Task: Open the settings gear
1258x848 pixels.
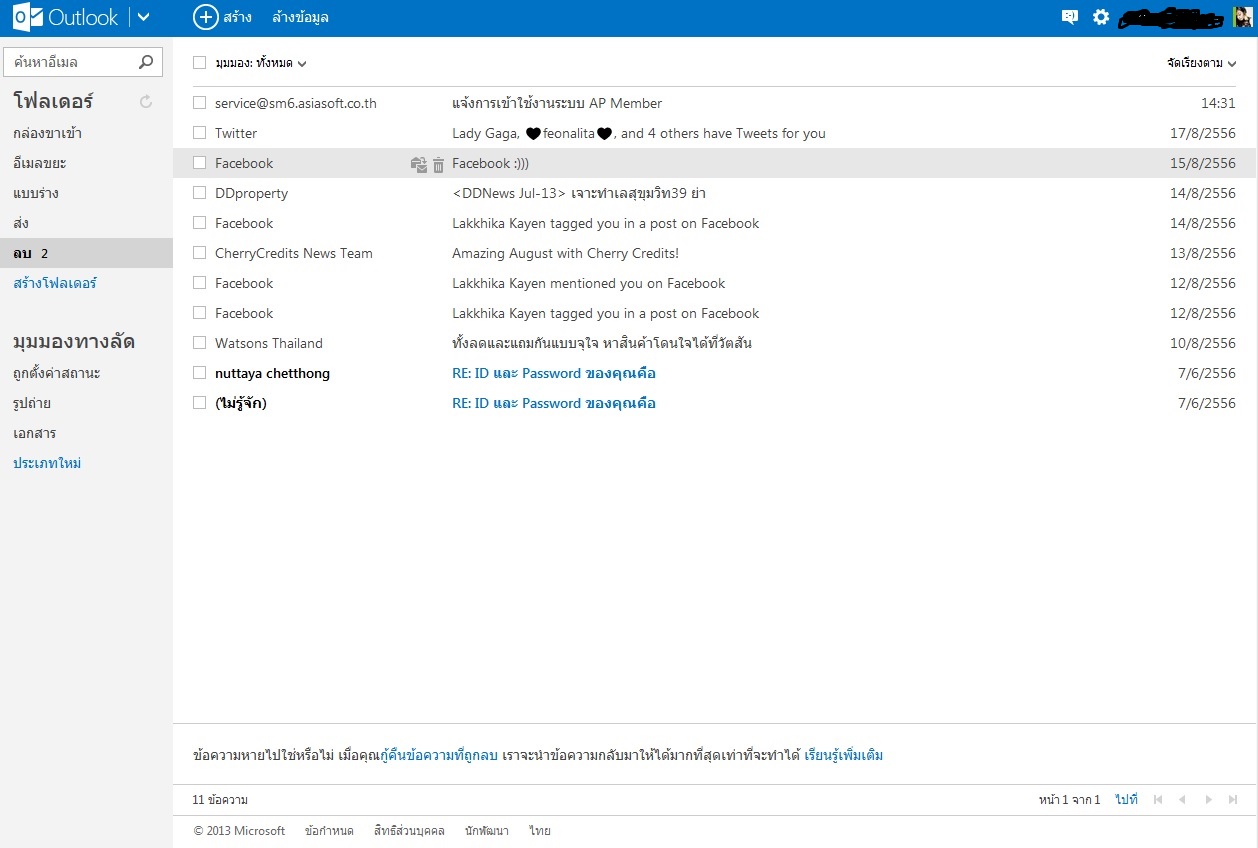Action: (x=1101, y=17)
